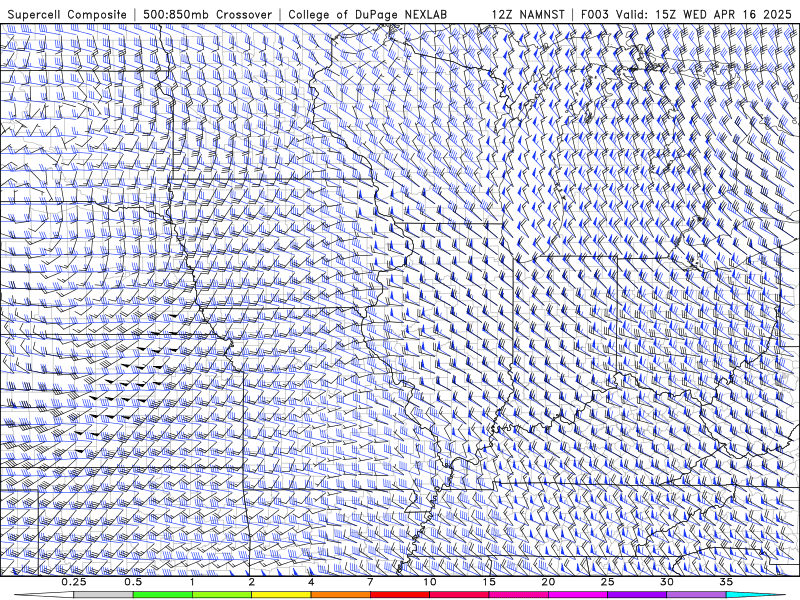Click the magenta 20–25 color bar segment
This screenshot has height=600, width=800.
click(578, 595)
